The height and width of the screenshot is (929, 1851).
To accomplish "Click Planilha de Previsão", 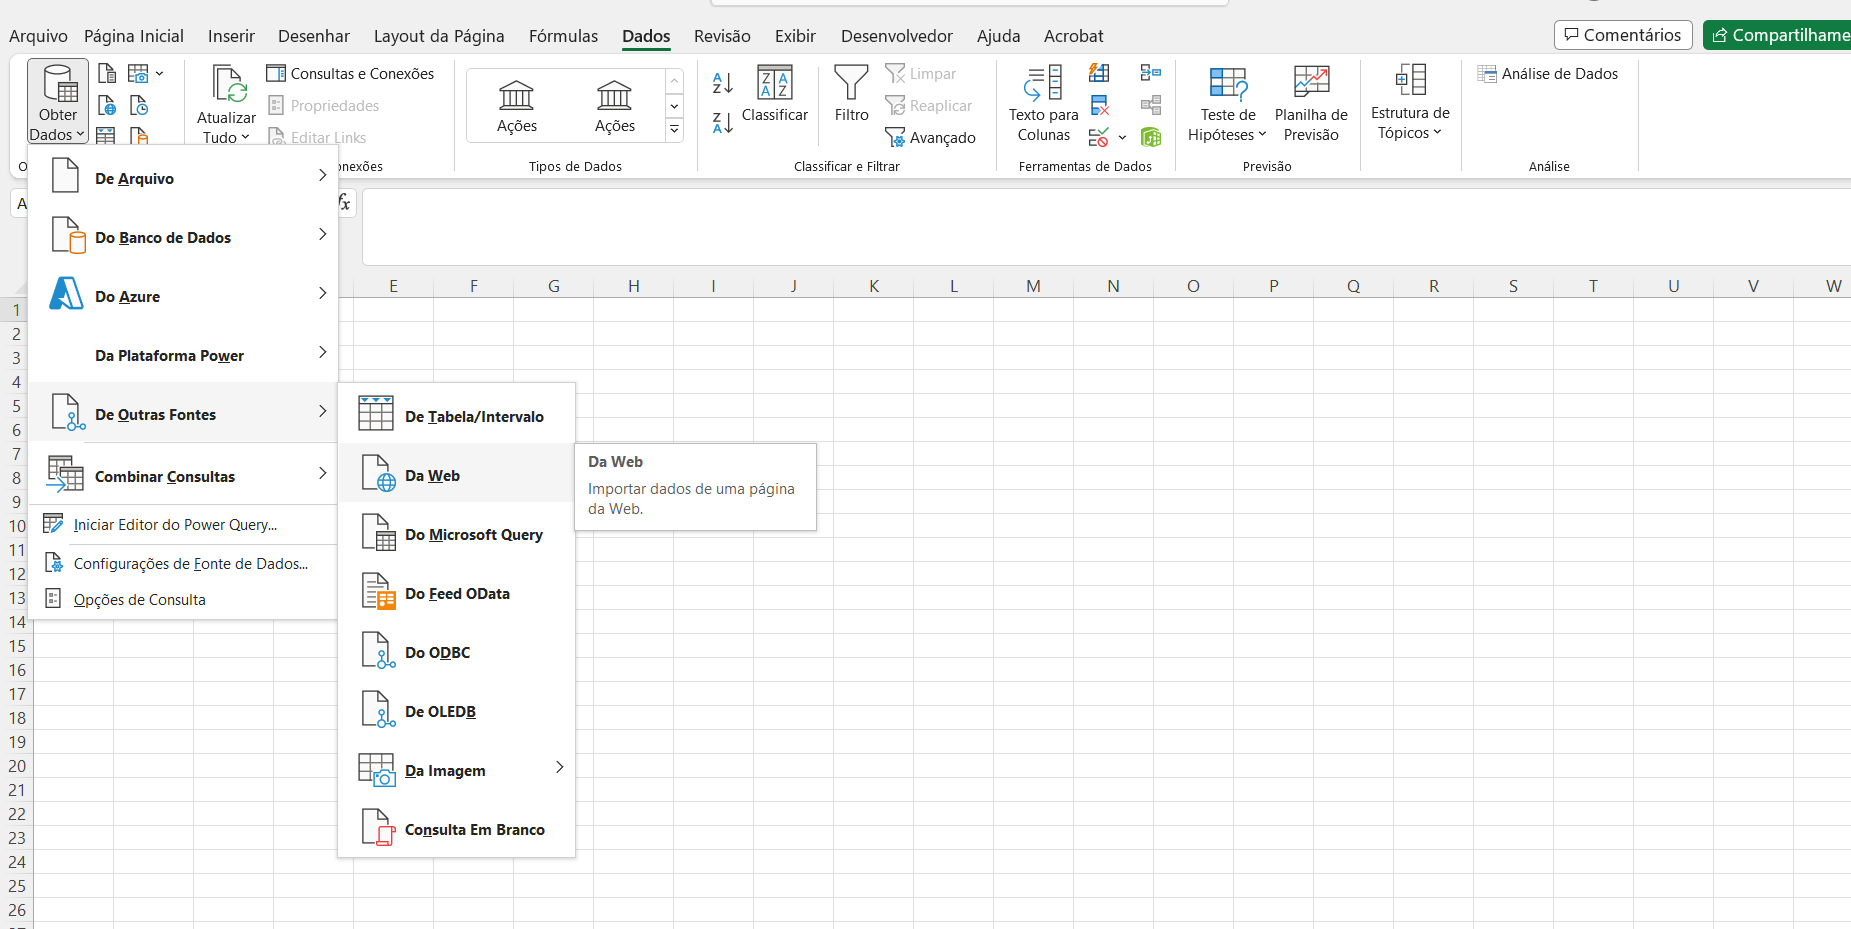I will tap(1311, 105).
